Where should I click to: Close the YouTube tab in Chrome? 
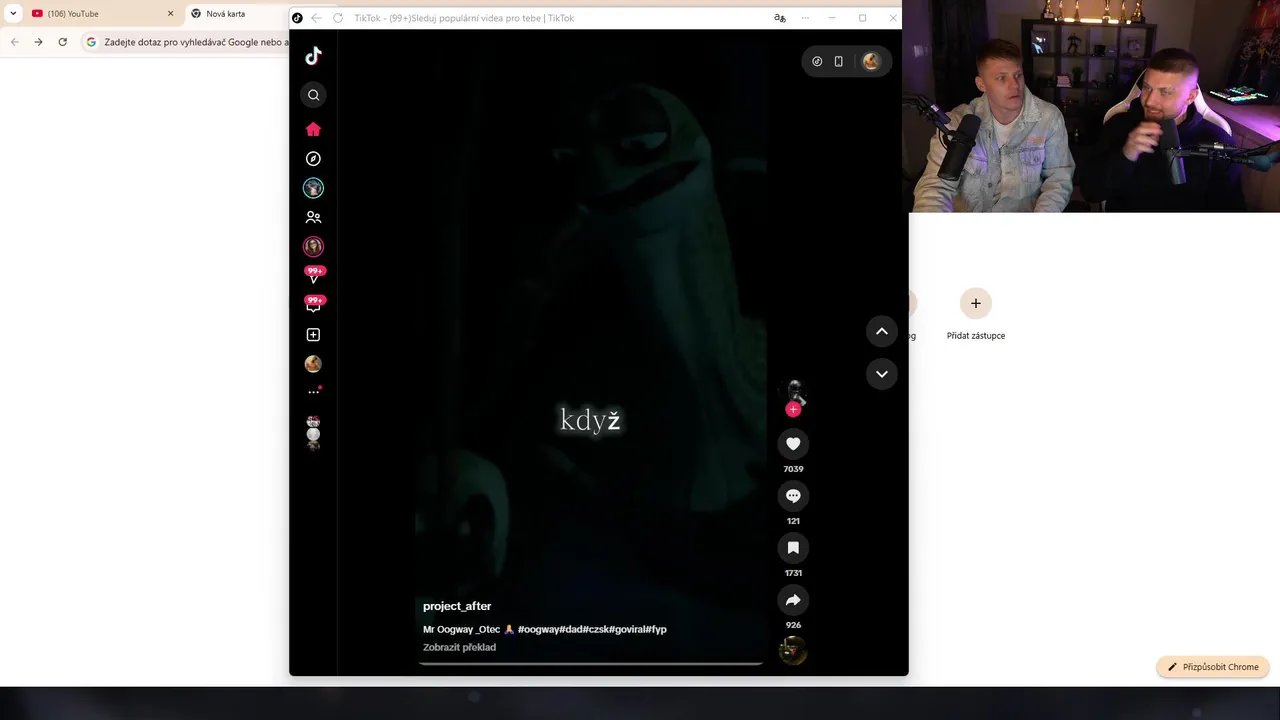click(170, 14)
